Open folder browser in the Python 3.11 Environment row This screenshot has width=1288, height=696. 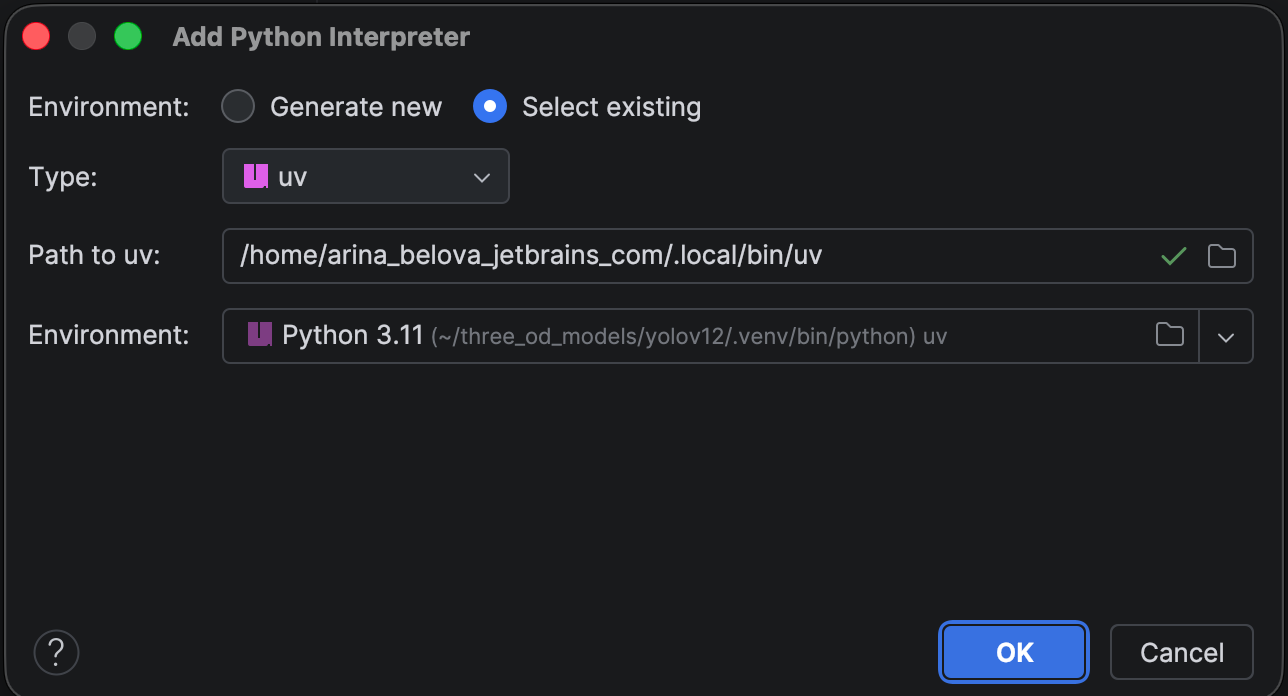pyautogui.click(x=1169, y=335)
